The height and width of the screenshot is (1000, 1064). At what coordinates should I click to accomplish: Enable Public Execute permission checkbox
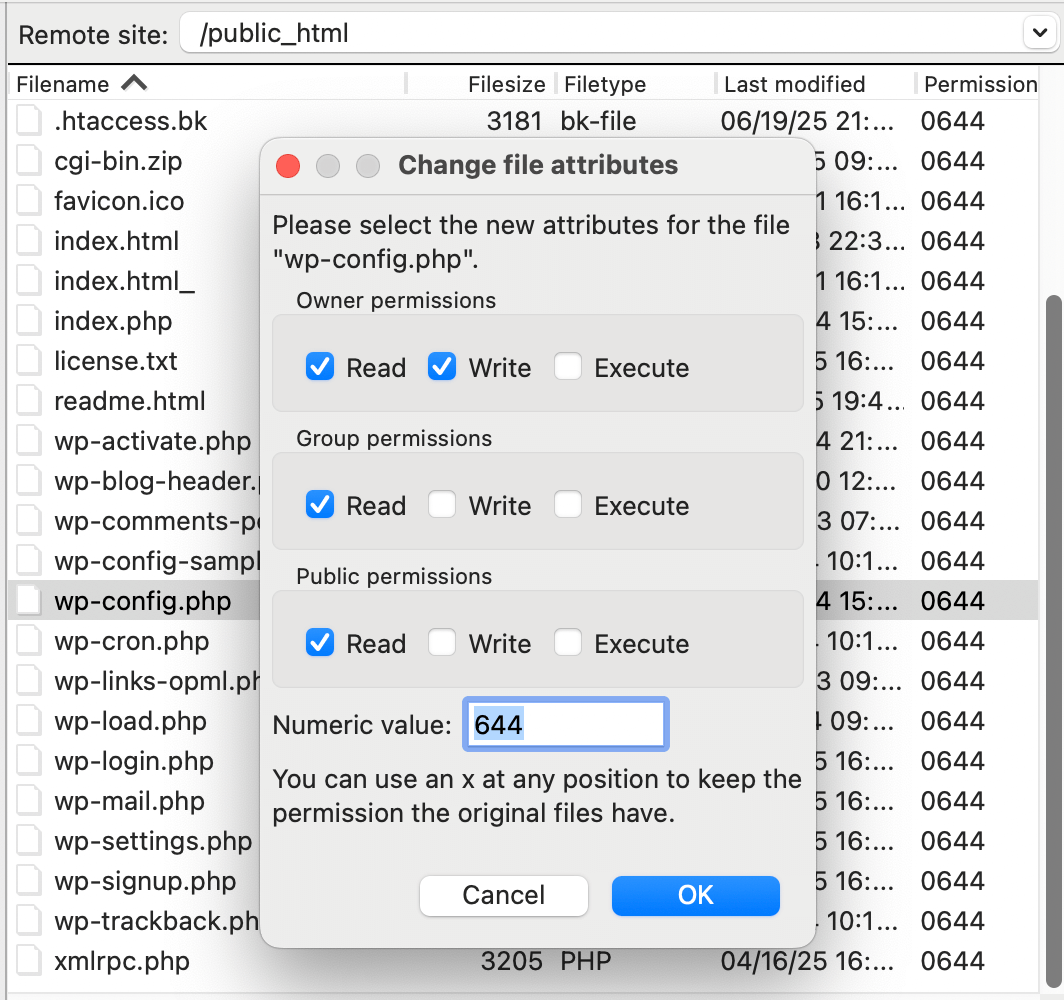(567, 642)
